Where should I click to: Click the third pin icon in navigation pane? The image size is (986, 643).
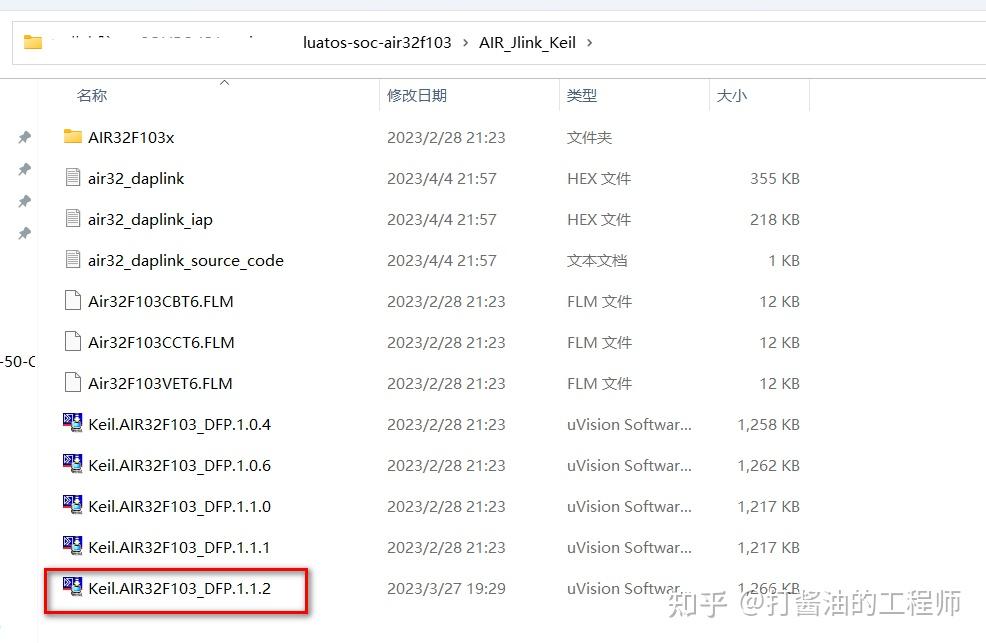25,201
